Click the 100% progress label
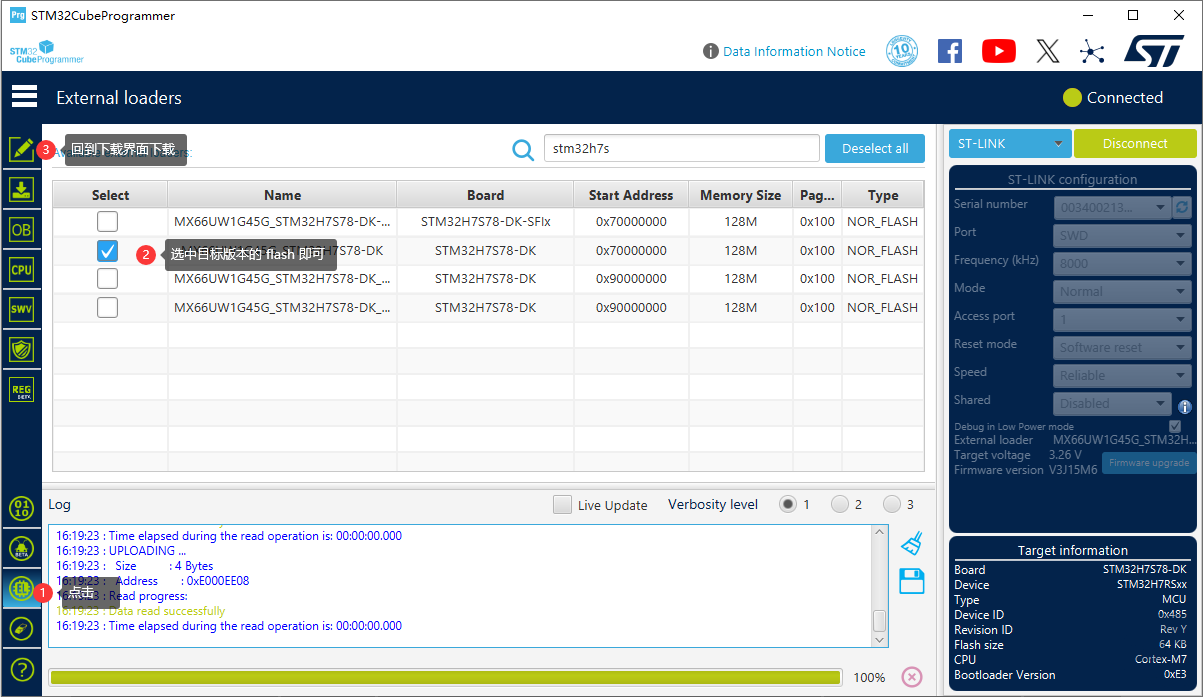The height and width of the screenshot is (697, 1203). pos(869,677)
